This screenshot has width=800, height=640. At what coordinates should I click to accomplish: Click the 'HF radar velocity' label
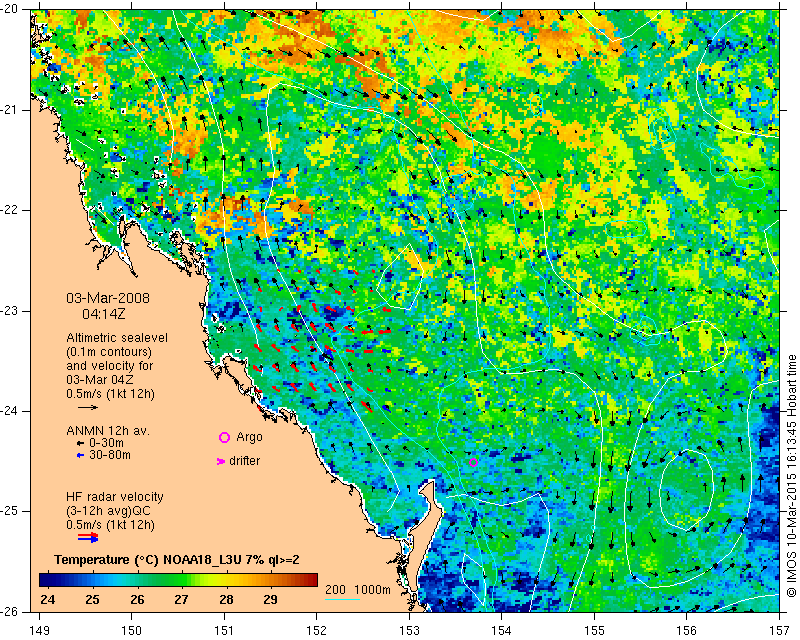[x=115, y=497]
